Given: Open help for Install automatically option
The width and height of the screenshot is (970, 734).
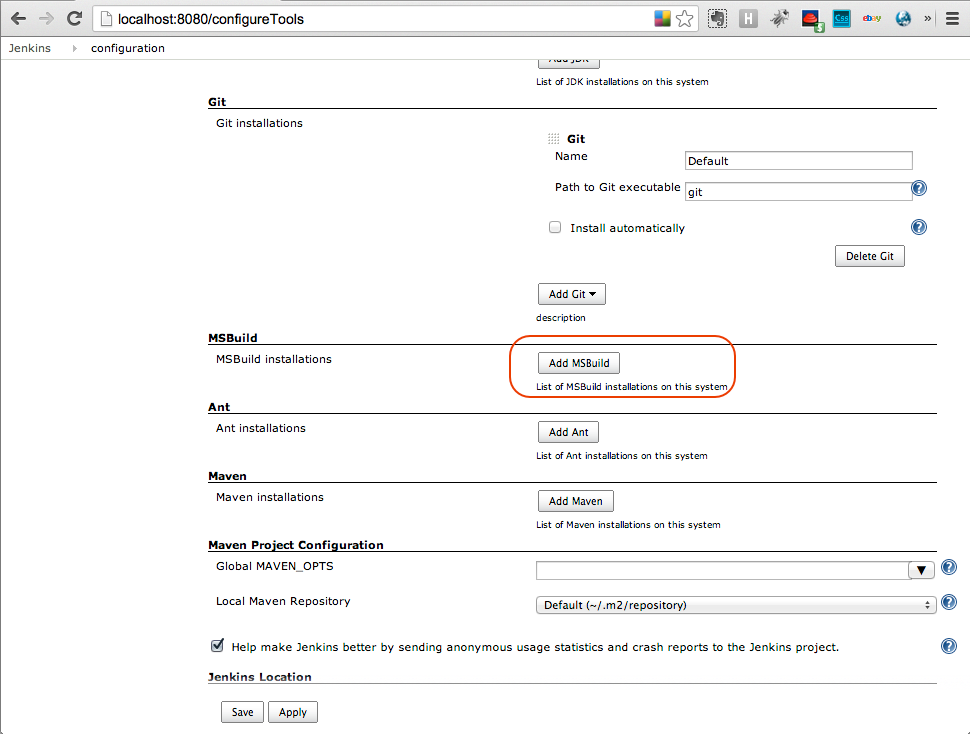Looking at the screenshot, I should point(919,227).
